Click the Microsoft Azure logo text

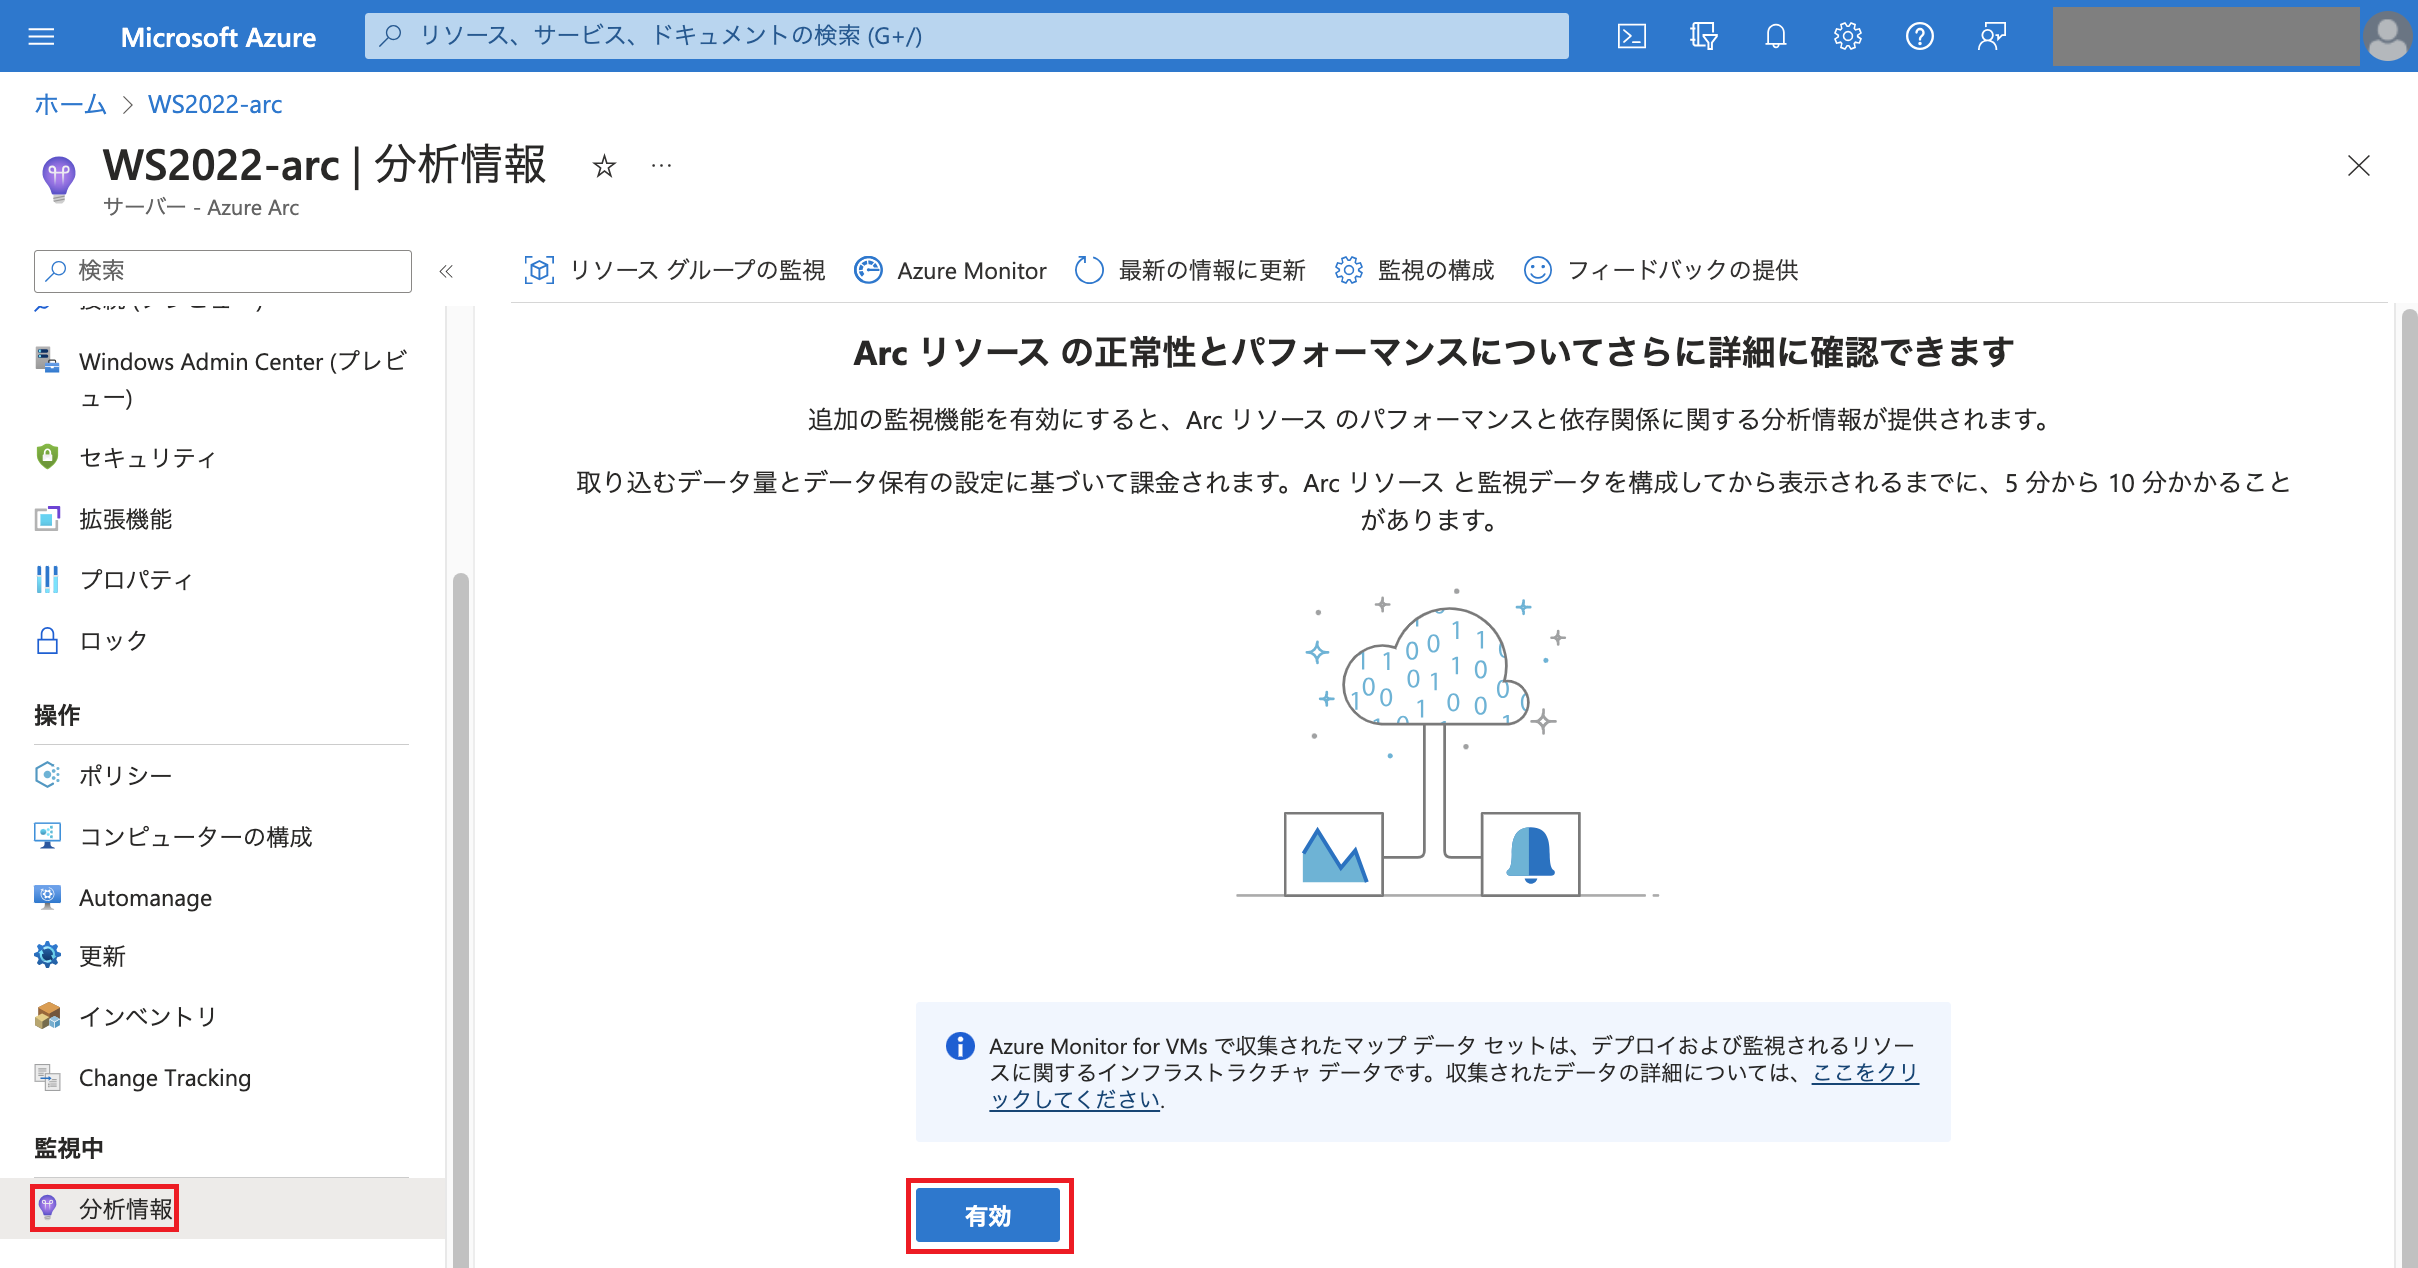[x=218, y=37]
